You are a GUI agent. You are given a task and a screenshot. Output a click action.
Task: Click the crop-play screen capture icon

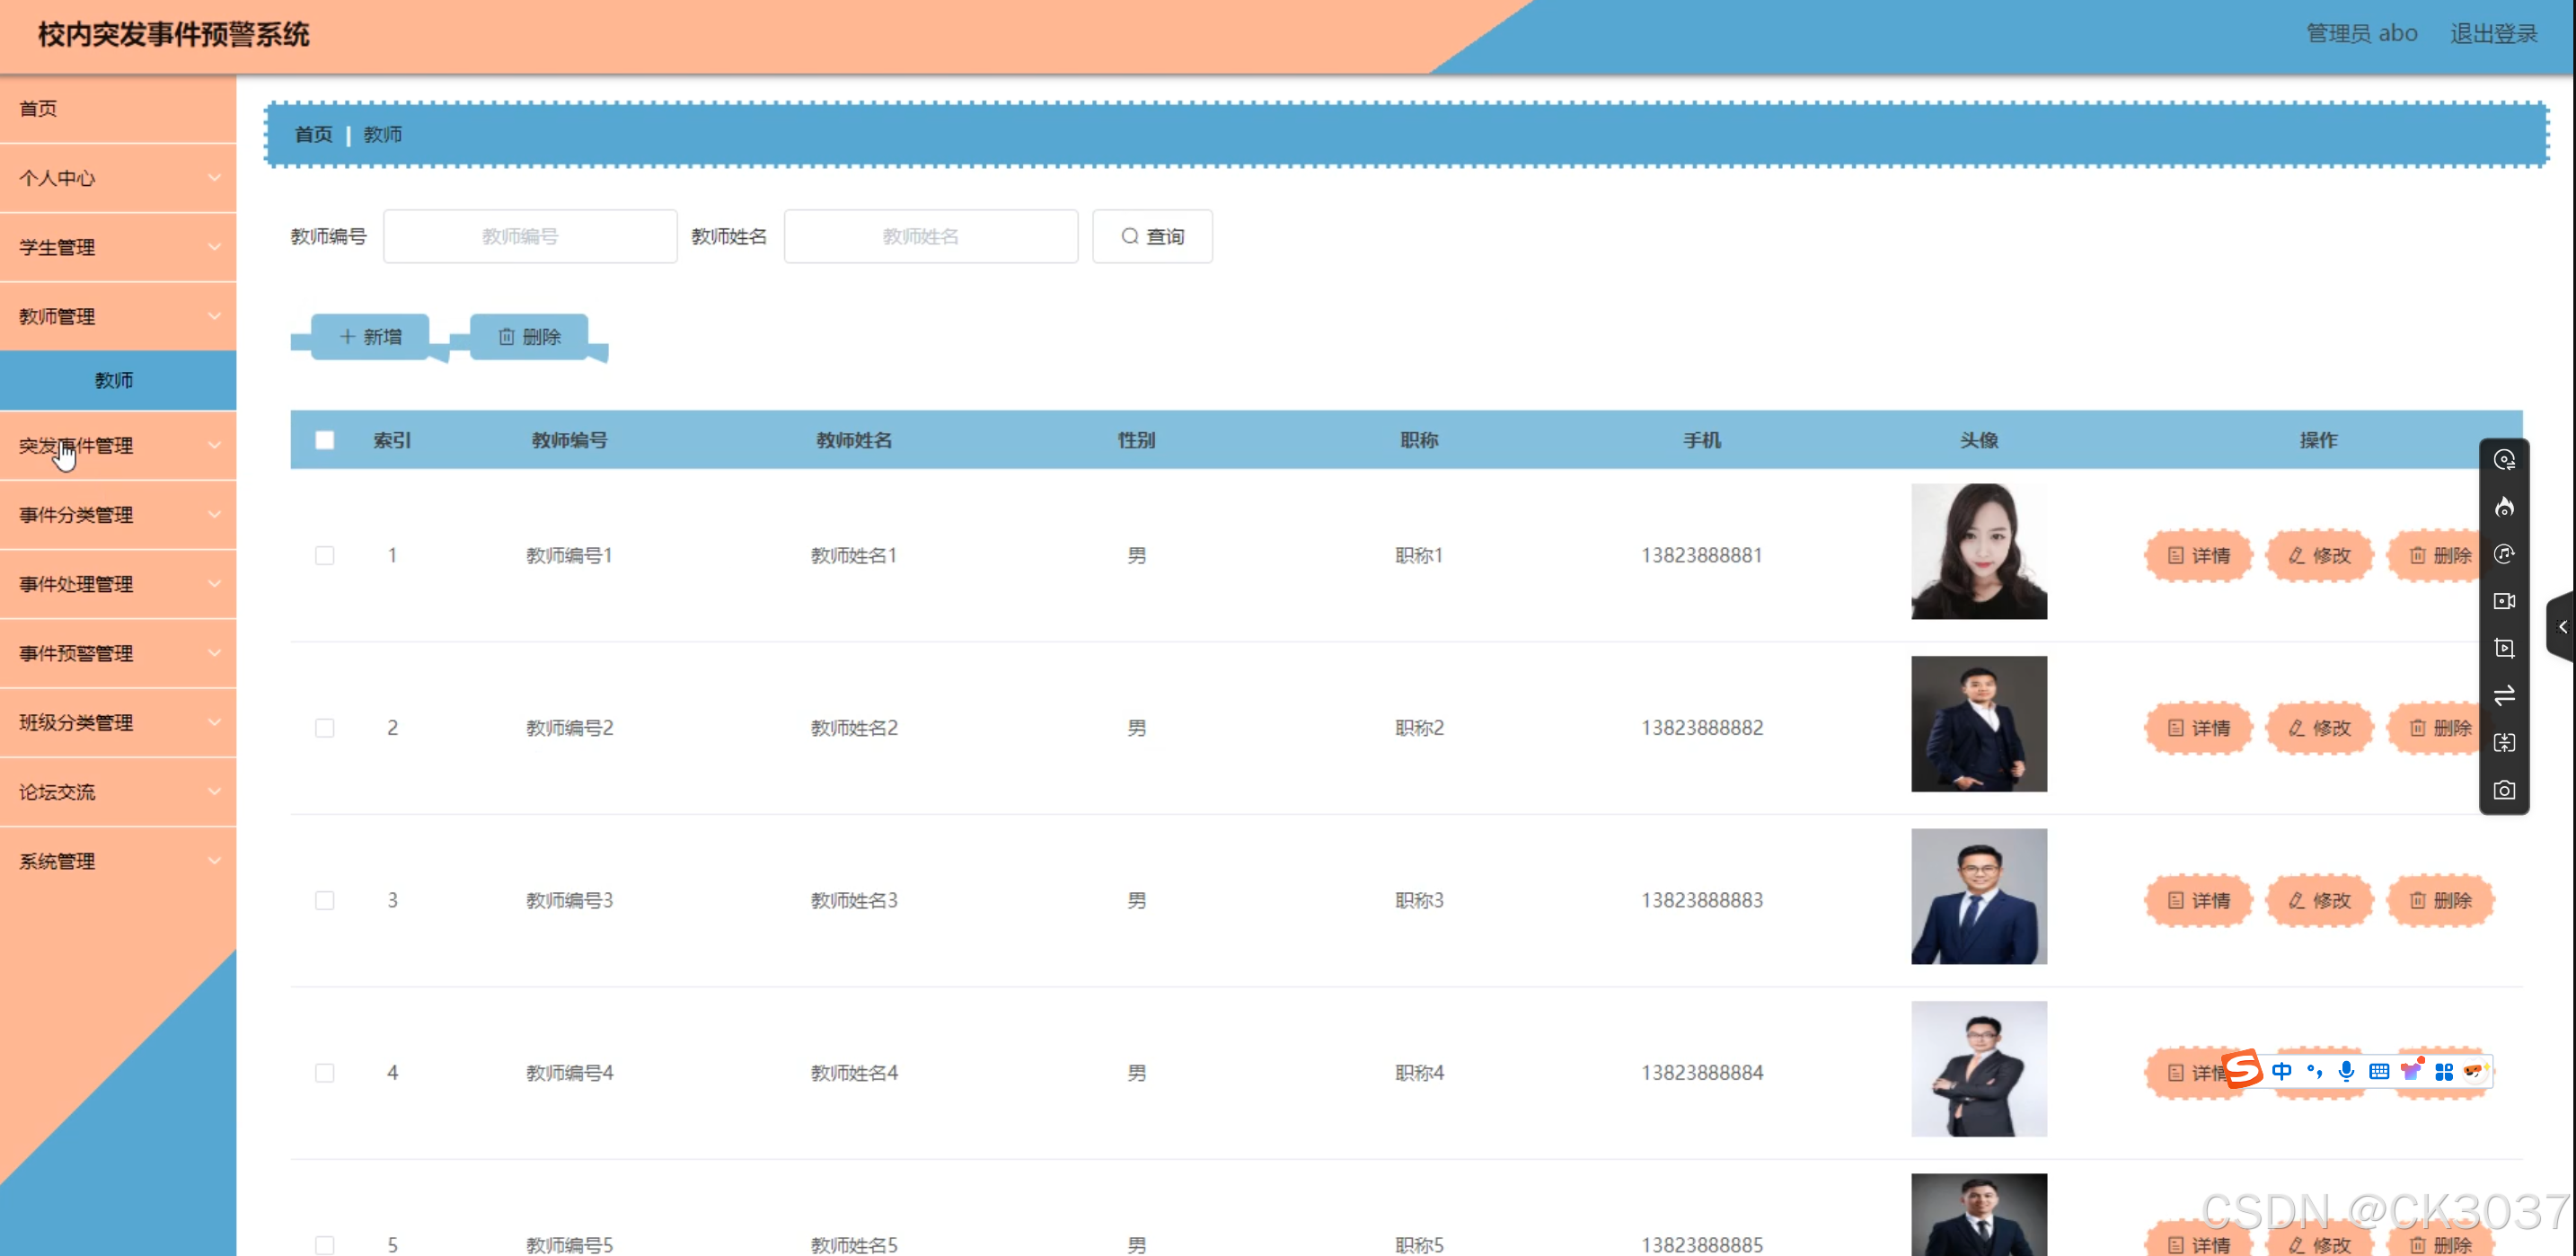point(2504,648)
